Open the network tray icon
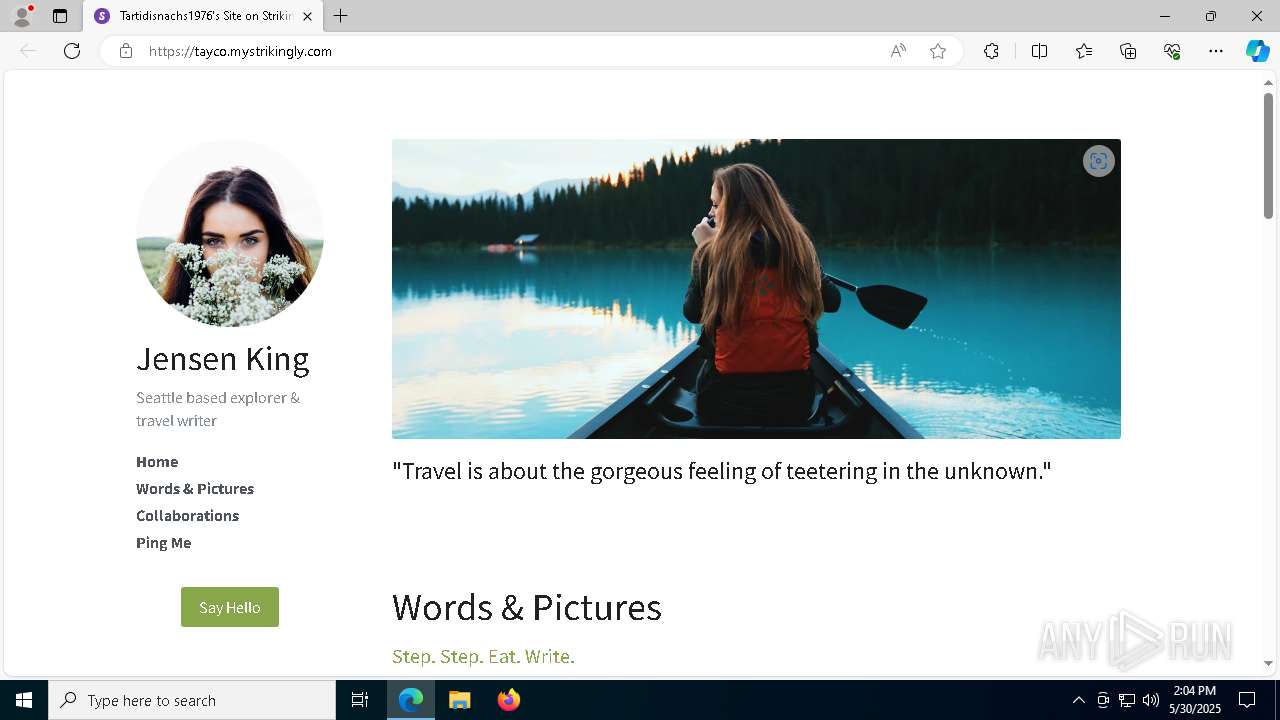Image resolution: width=1280 pixels, height=720 pixels. [1127, 700]
